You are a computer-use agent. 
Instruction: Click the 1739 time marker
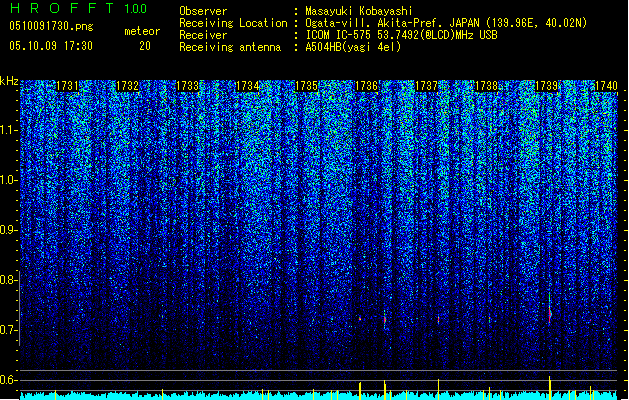click(x=546, y=86)
